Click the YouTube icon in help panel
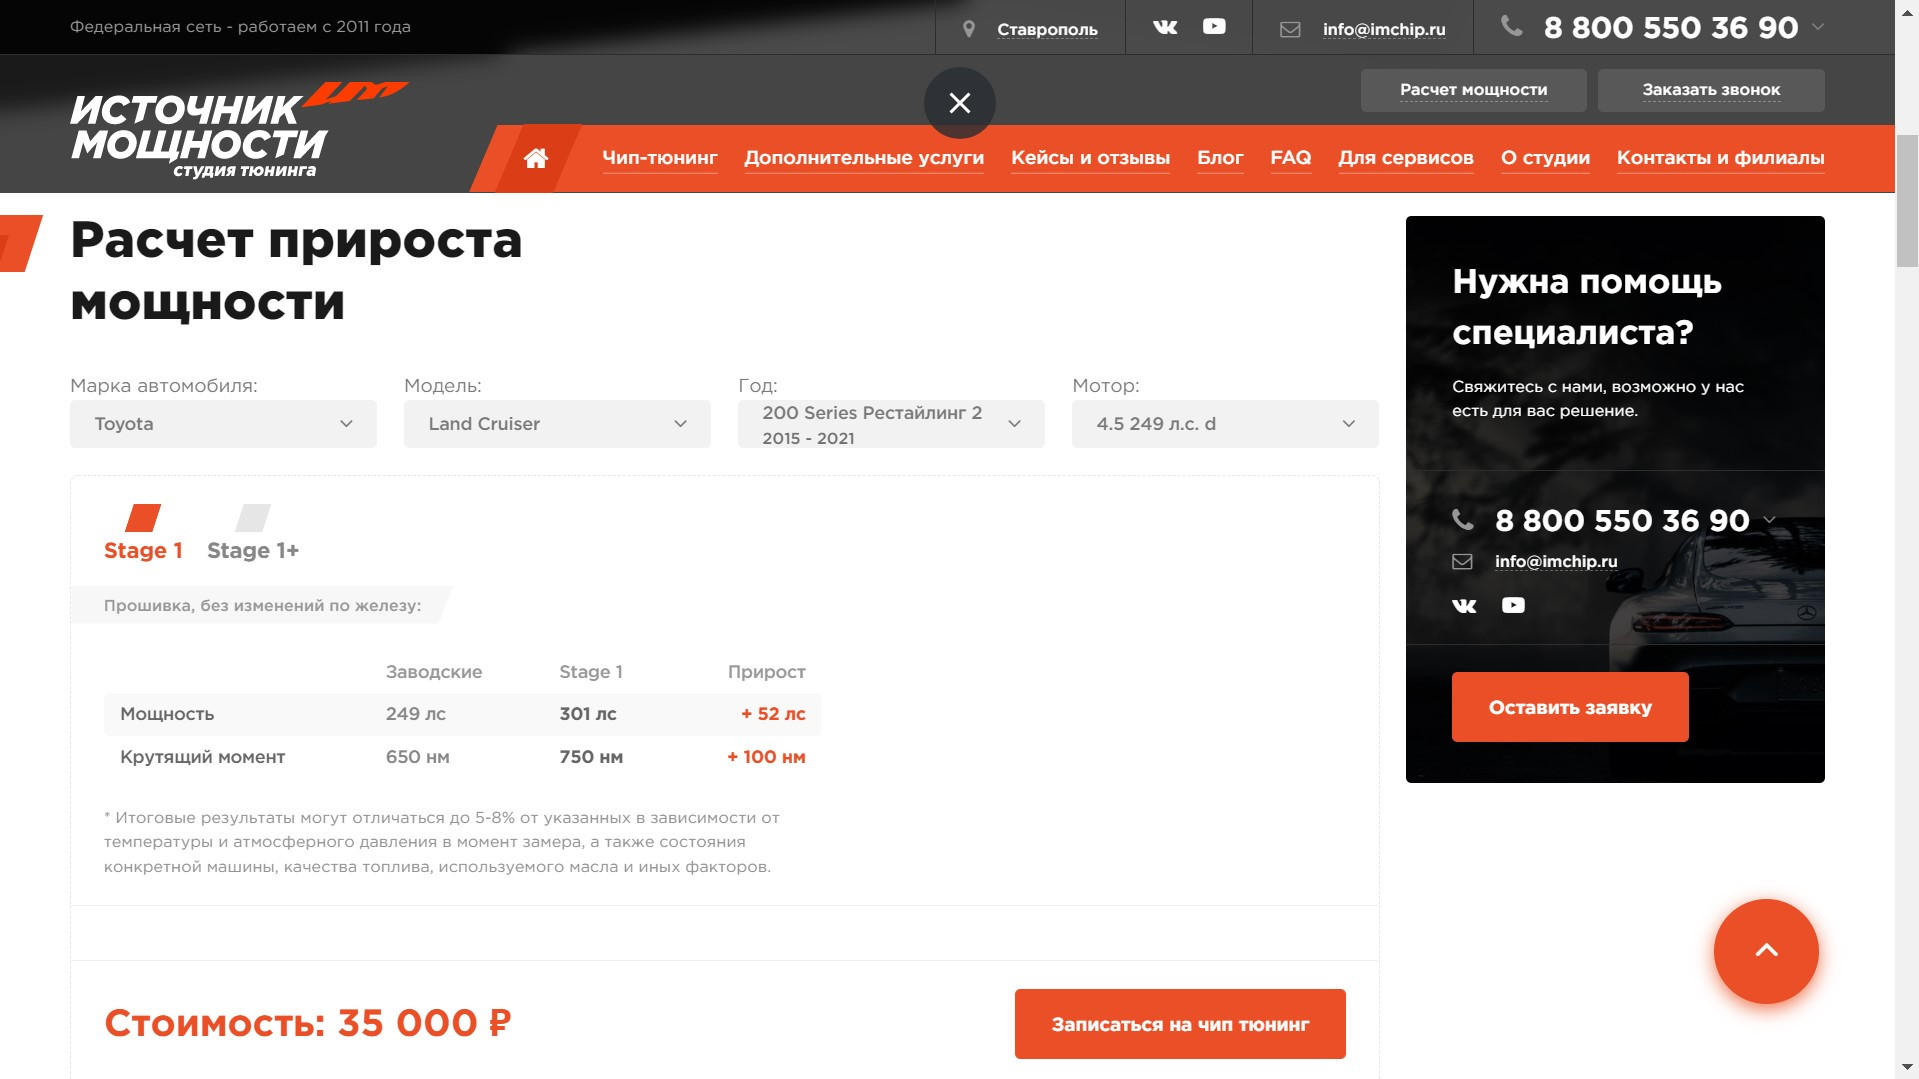The height and width of the screenshot is (1079, 1919). 1513,605
